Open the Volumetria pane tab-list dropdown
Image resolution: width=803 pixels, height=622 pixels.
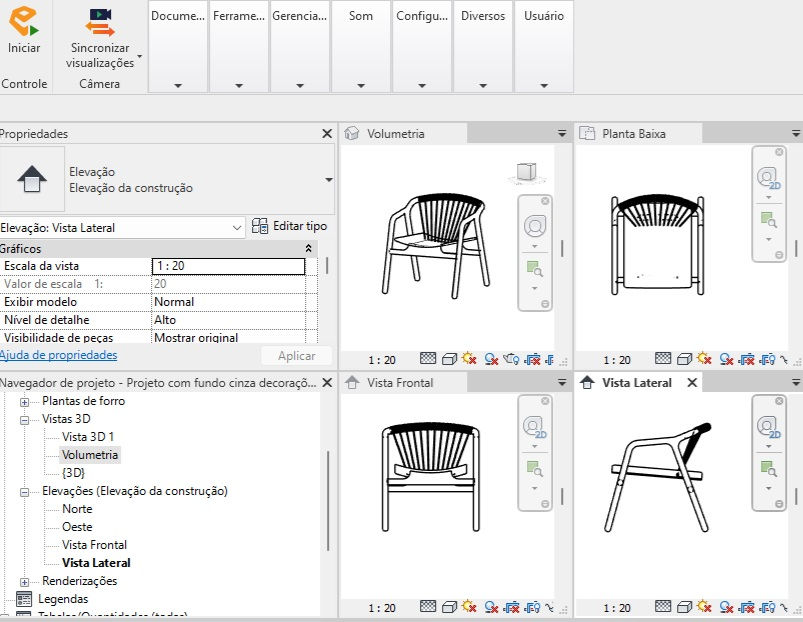pyautogui.click(x=562, y=134)
